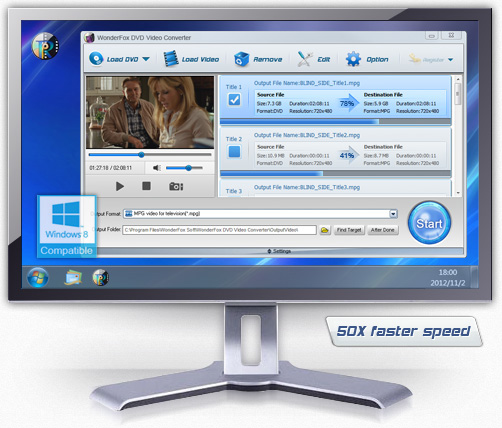Click the app icon in title bar
Screen dimensions: 502x428
point(89,38)
